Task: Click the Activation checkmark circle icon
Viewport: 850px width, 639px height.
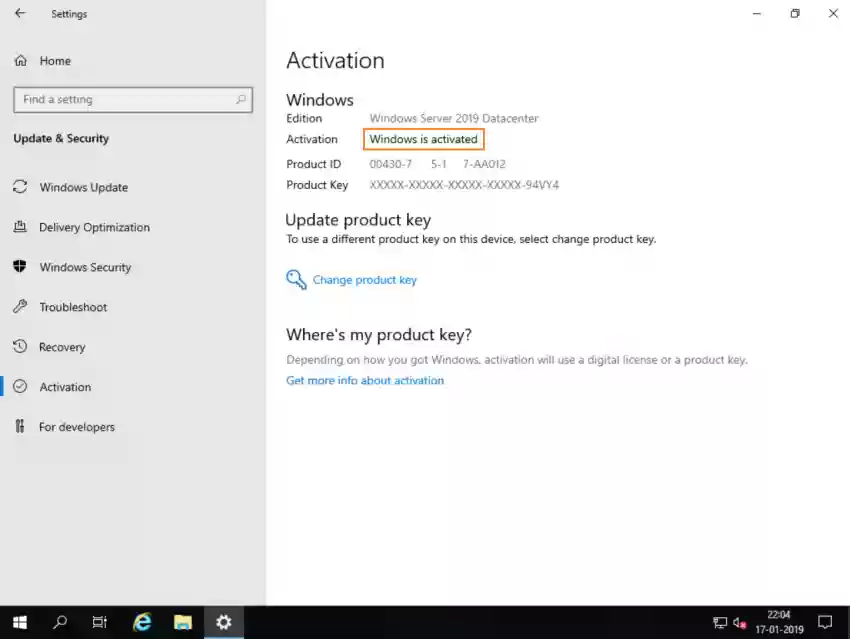Action: [x=20, y=386]
